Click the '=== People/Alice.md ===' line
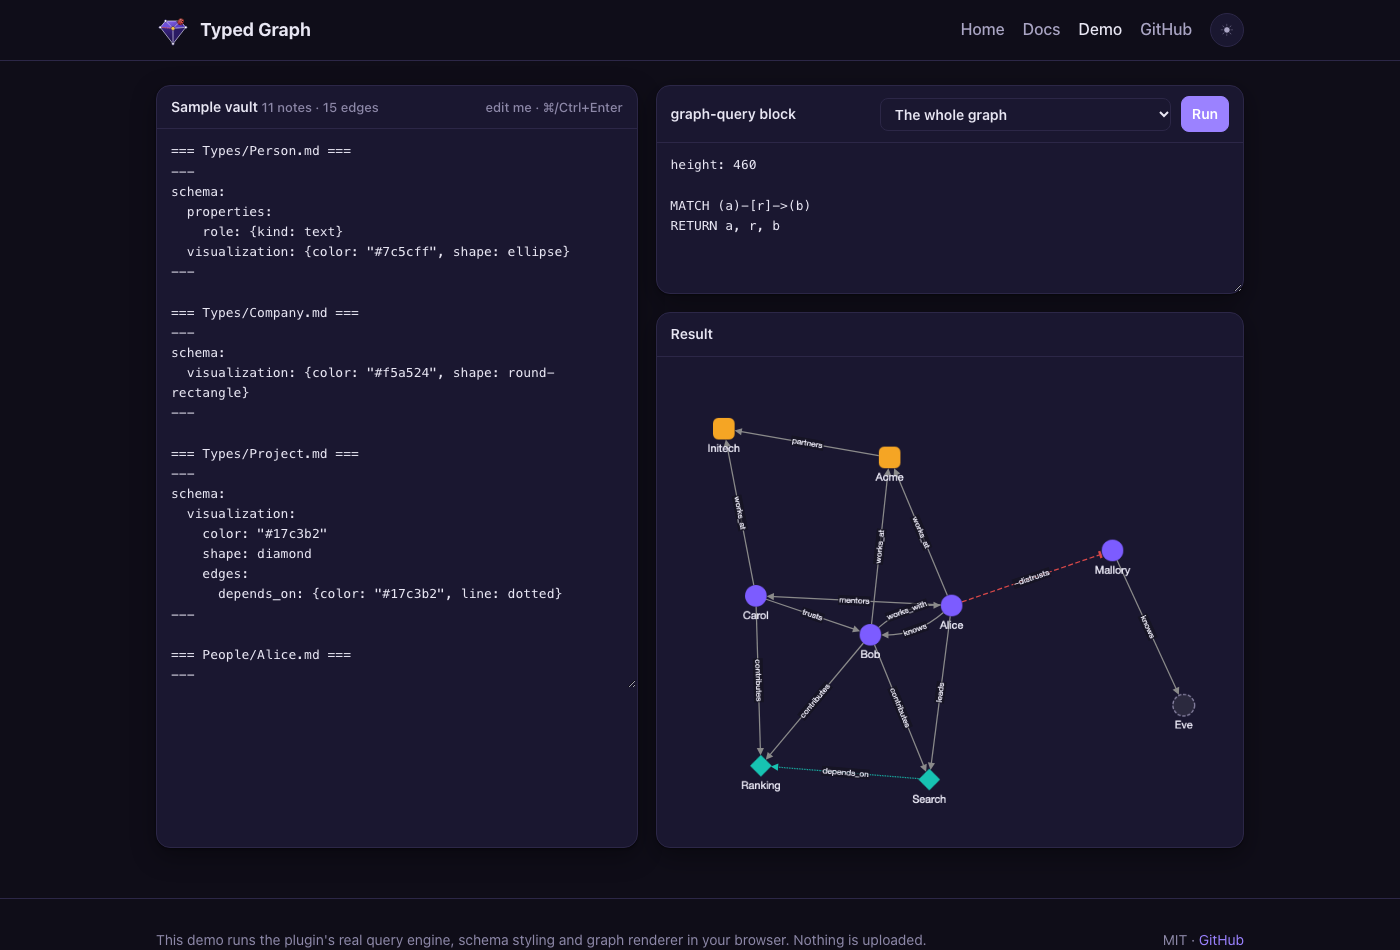Viewport: 1400px width, 950px height. (261, 655)
